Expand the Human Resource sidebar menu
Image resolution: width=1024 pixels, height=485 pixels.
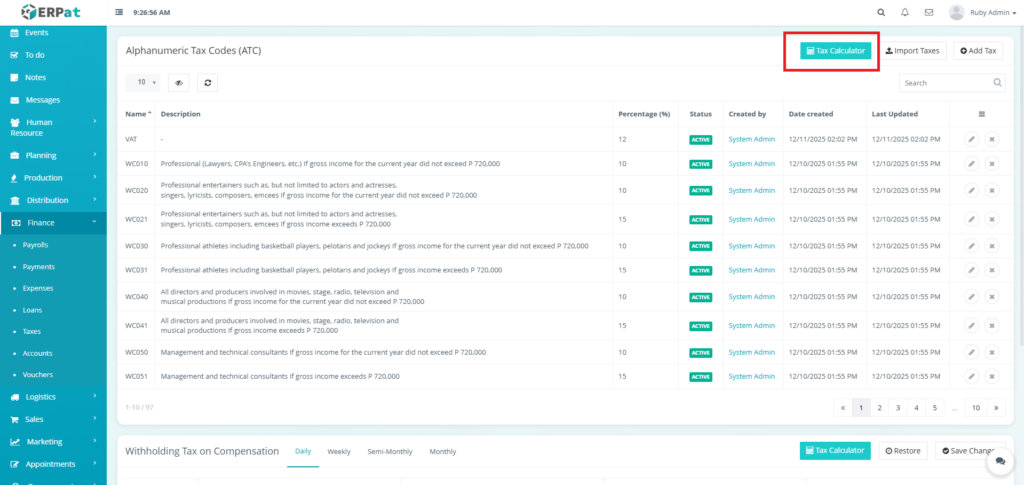point(53,127)
